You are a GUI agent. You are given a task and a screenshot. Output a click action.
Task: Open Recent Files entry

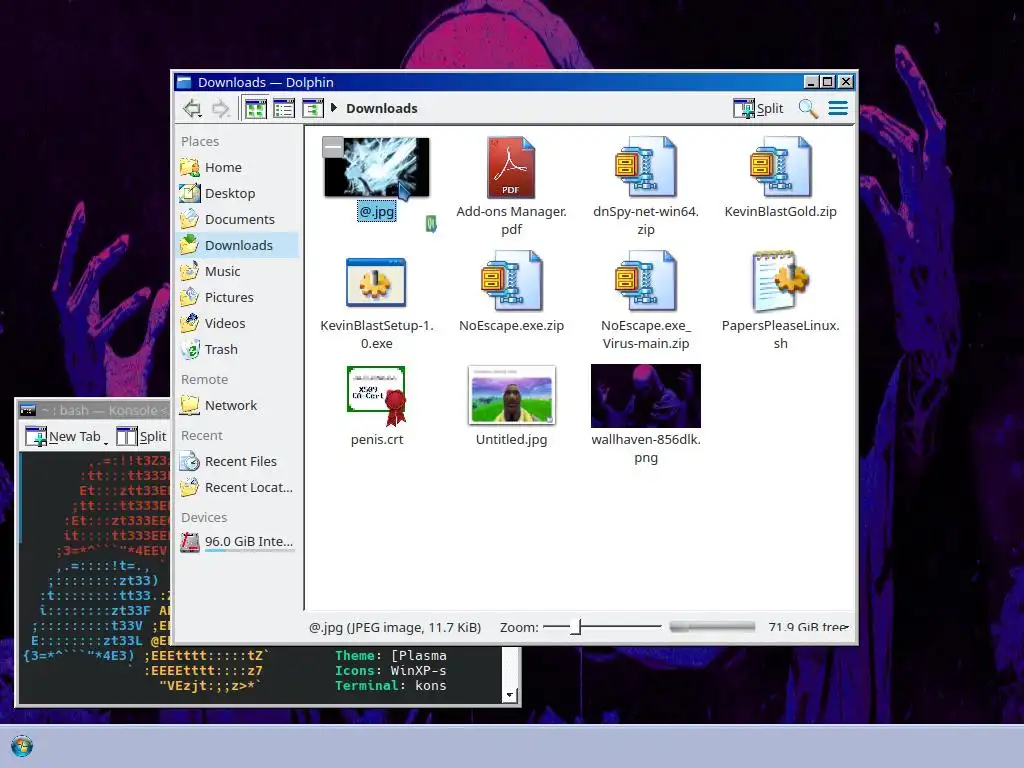point(238,462)
